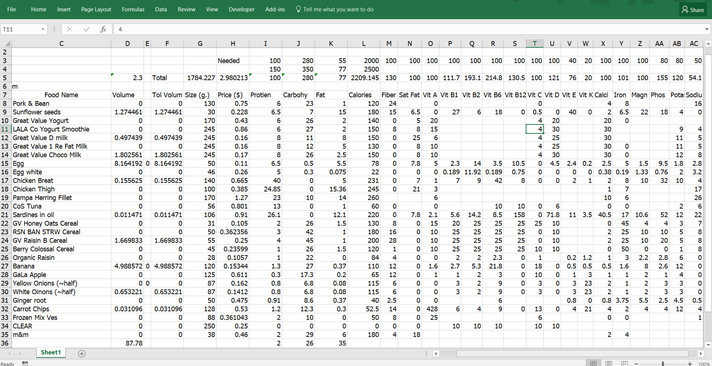Screen dimensions: 712x366
Task: Click the 'Pampa Herring Fillet' cell
Action: pos(61,198)
